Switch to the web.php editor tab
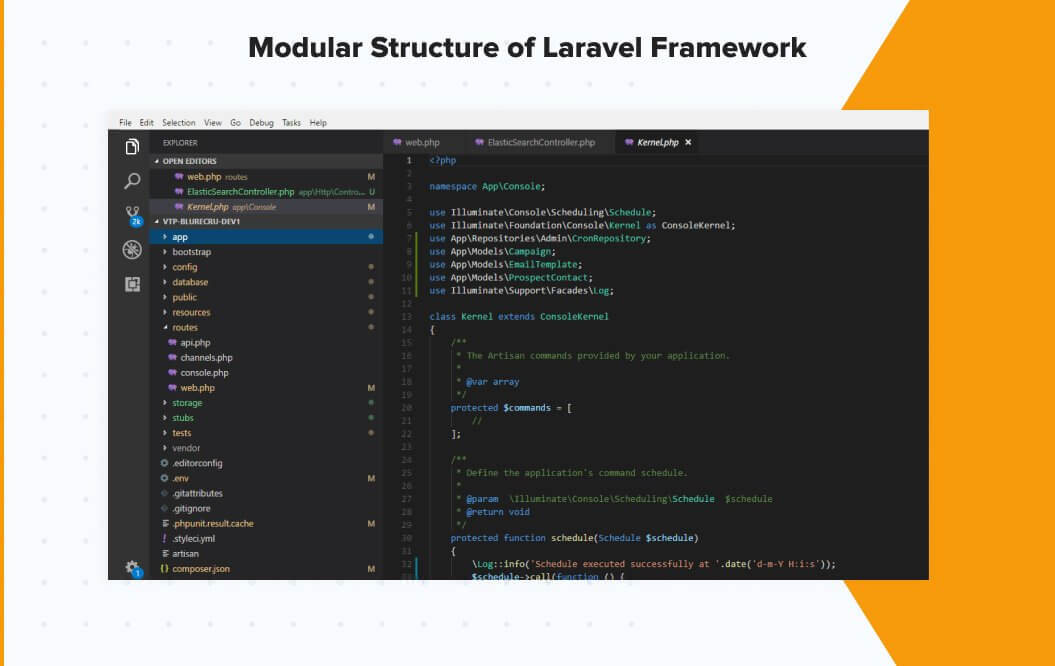The height and width of the screenshot is (666, 1055). [x=422, y=143]
